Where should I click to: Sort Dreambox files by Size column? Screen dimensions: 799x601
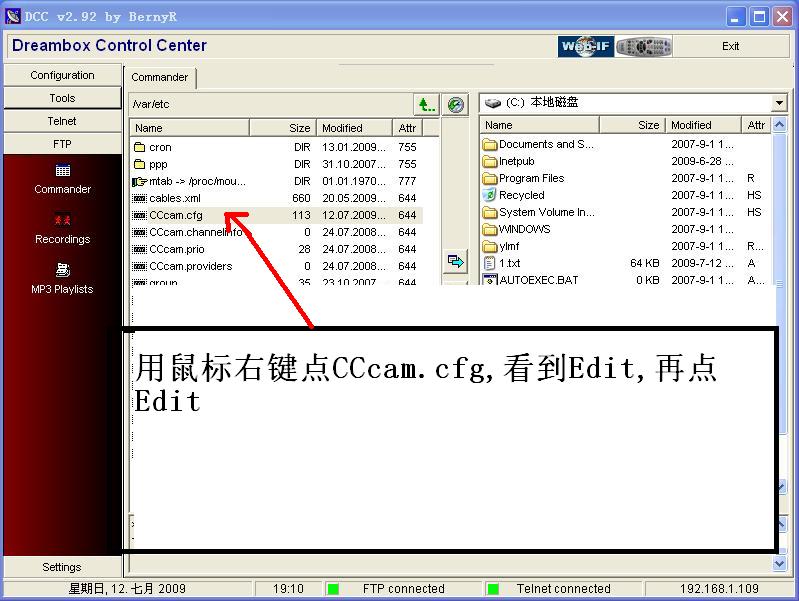(282, 128)
